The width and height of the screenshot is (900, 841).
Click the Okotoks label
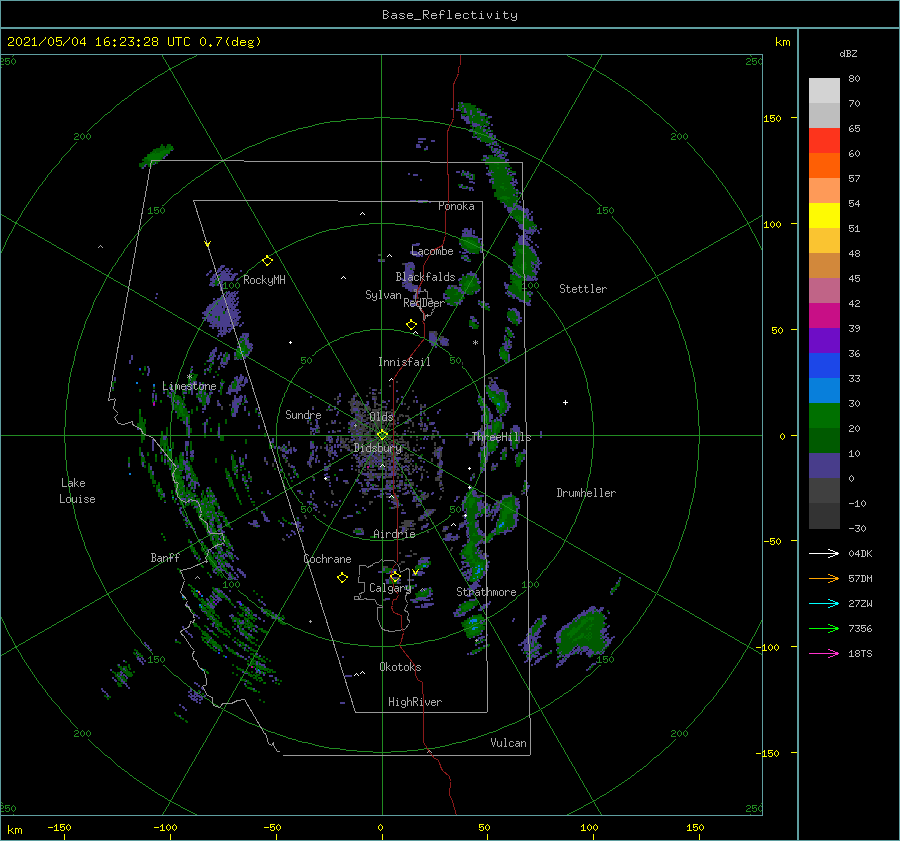[x=400, y=667]
